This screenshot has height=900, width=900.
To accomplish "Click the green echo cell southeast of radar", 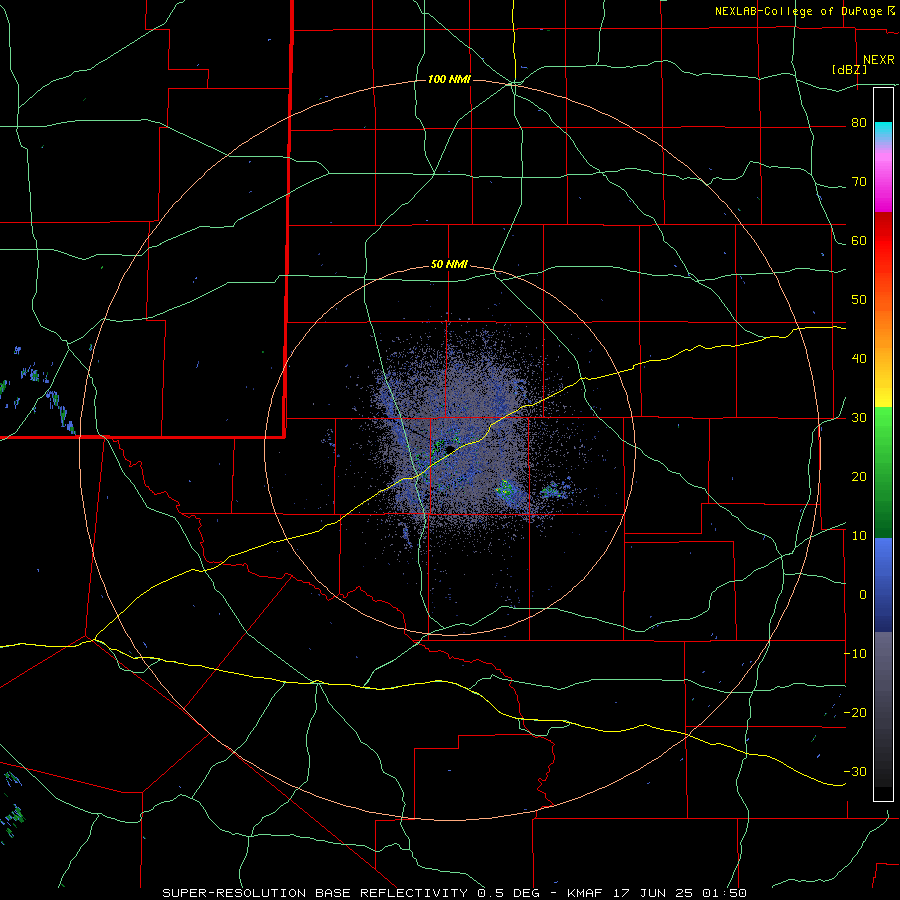I will pos(506,489).
